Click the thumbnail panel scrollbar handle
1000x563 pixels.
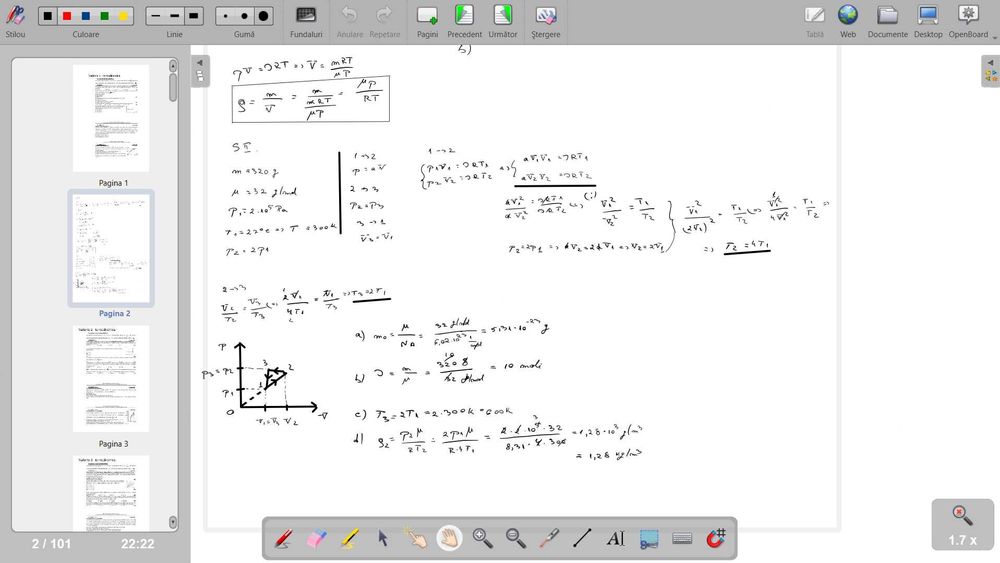click(x=173, y=87)
